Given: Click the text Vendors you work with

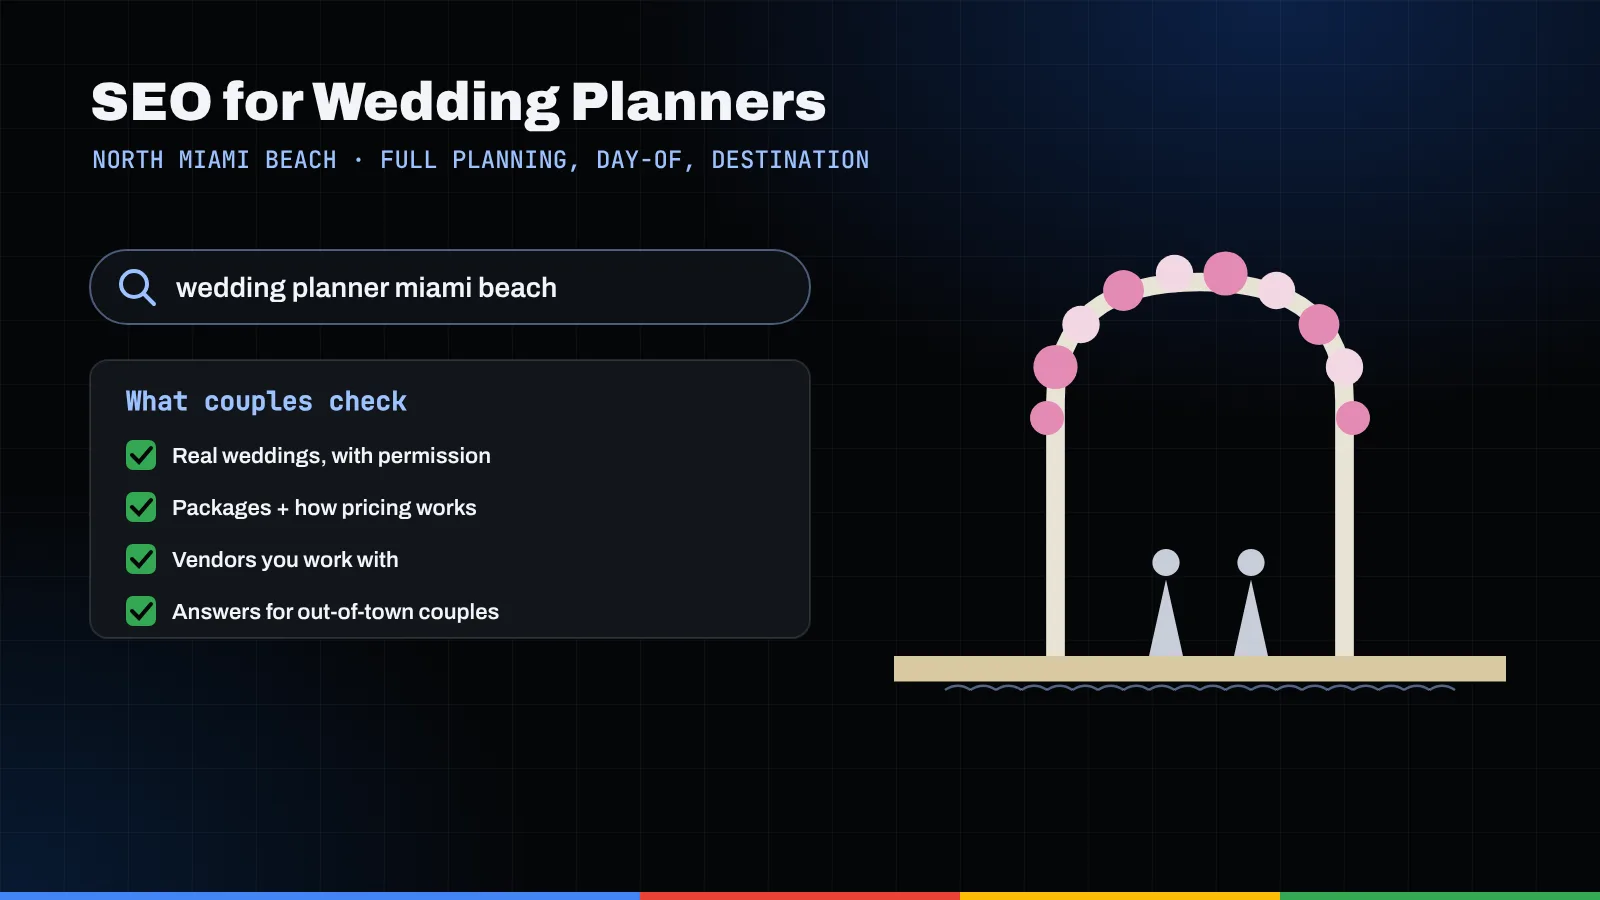Looking at the screenshot, I should tap(285, 560).
